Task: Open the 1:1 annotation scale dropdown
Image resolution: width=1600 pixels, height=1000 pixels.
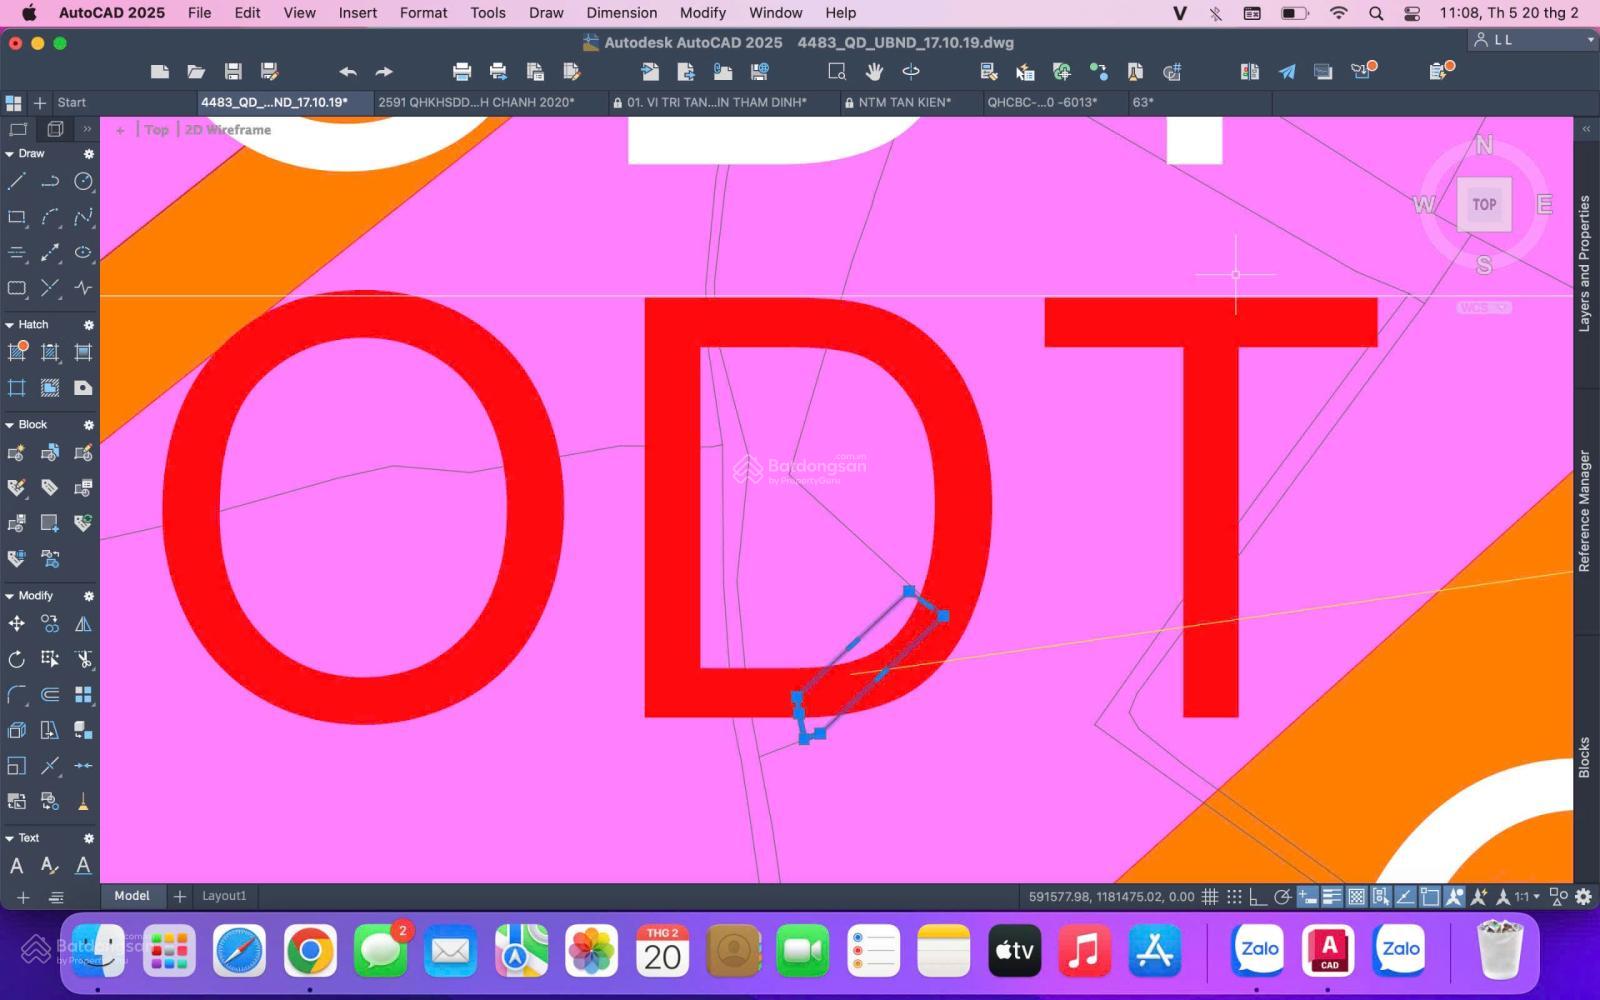Action: (1526, 897)
